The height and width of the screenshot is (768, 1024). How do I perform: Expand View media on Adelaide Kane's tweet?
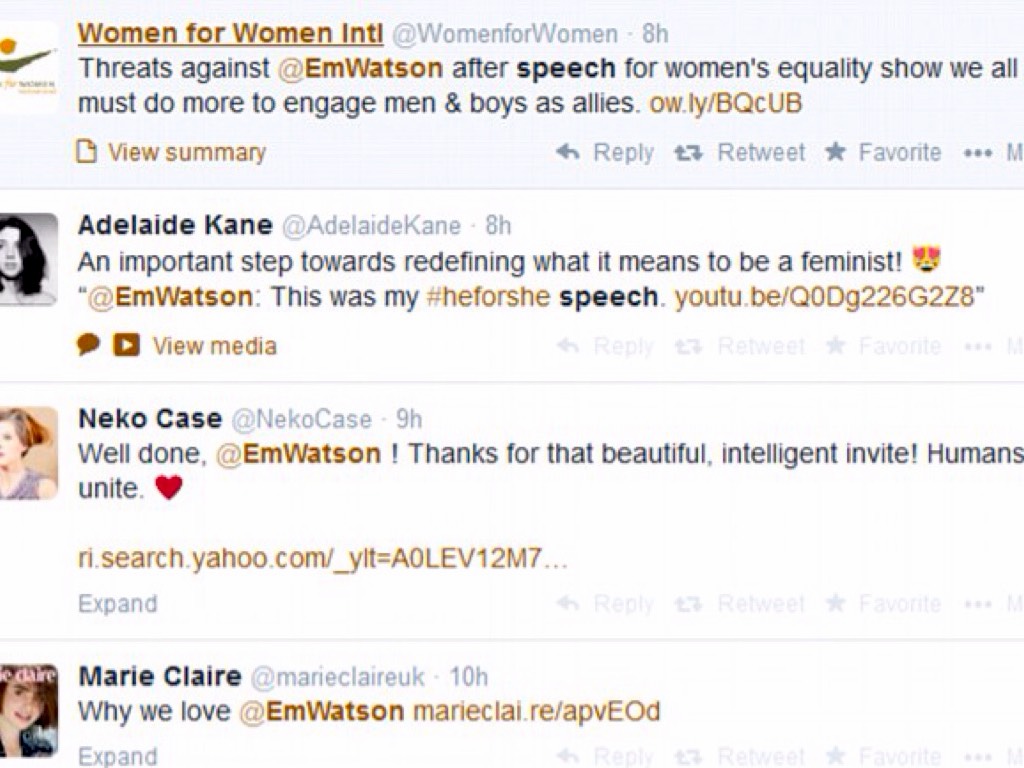(214, 346)
